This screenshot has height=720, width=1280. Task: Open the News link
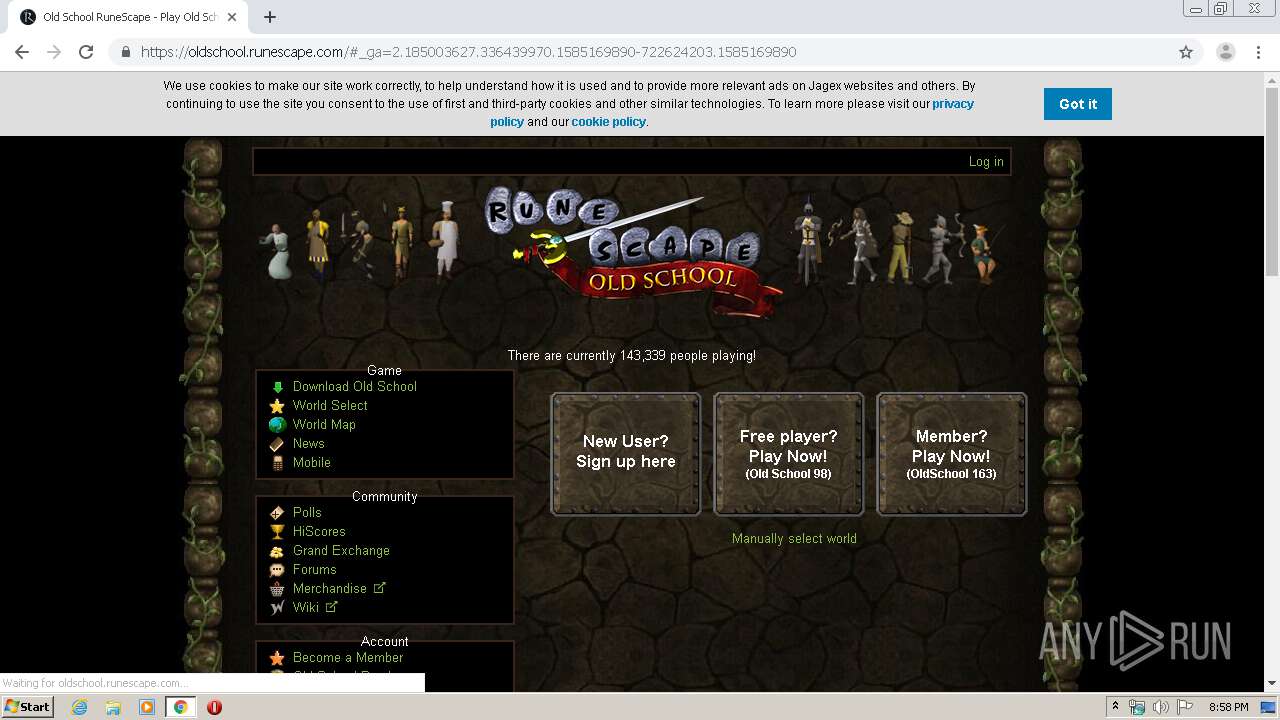(x=309, y=444)
